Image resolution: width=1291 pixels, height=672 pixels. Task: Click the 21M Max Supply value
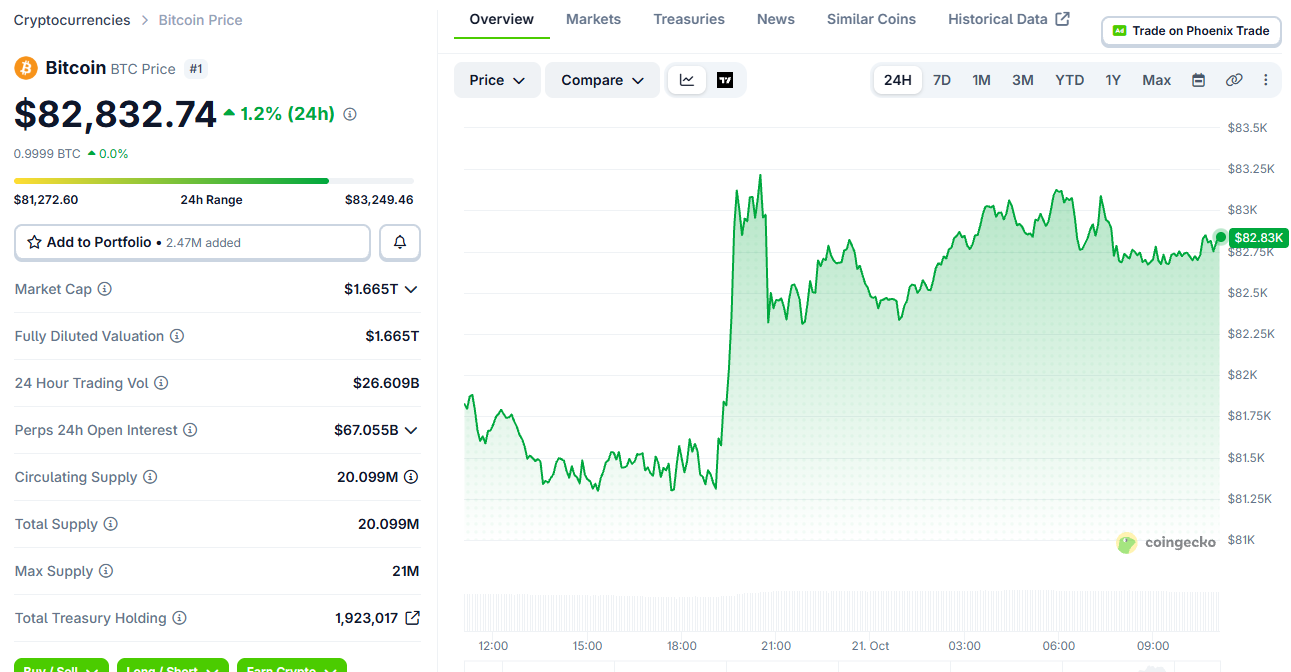click(406, 571)
